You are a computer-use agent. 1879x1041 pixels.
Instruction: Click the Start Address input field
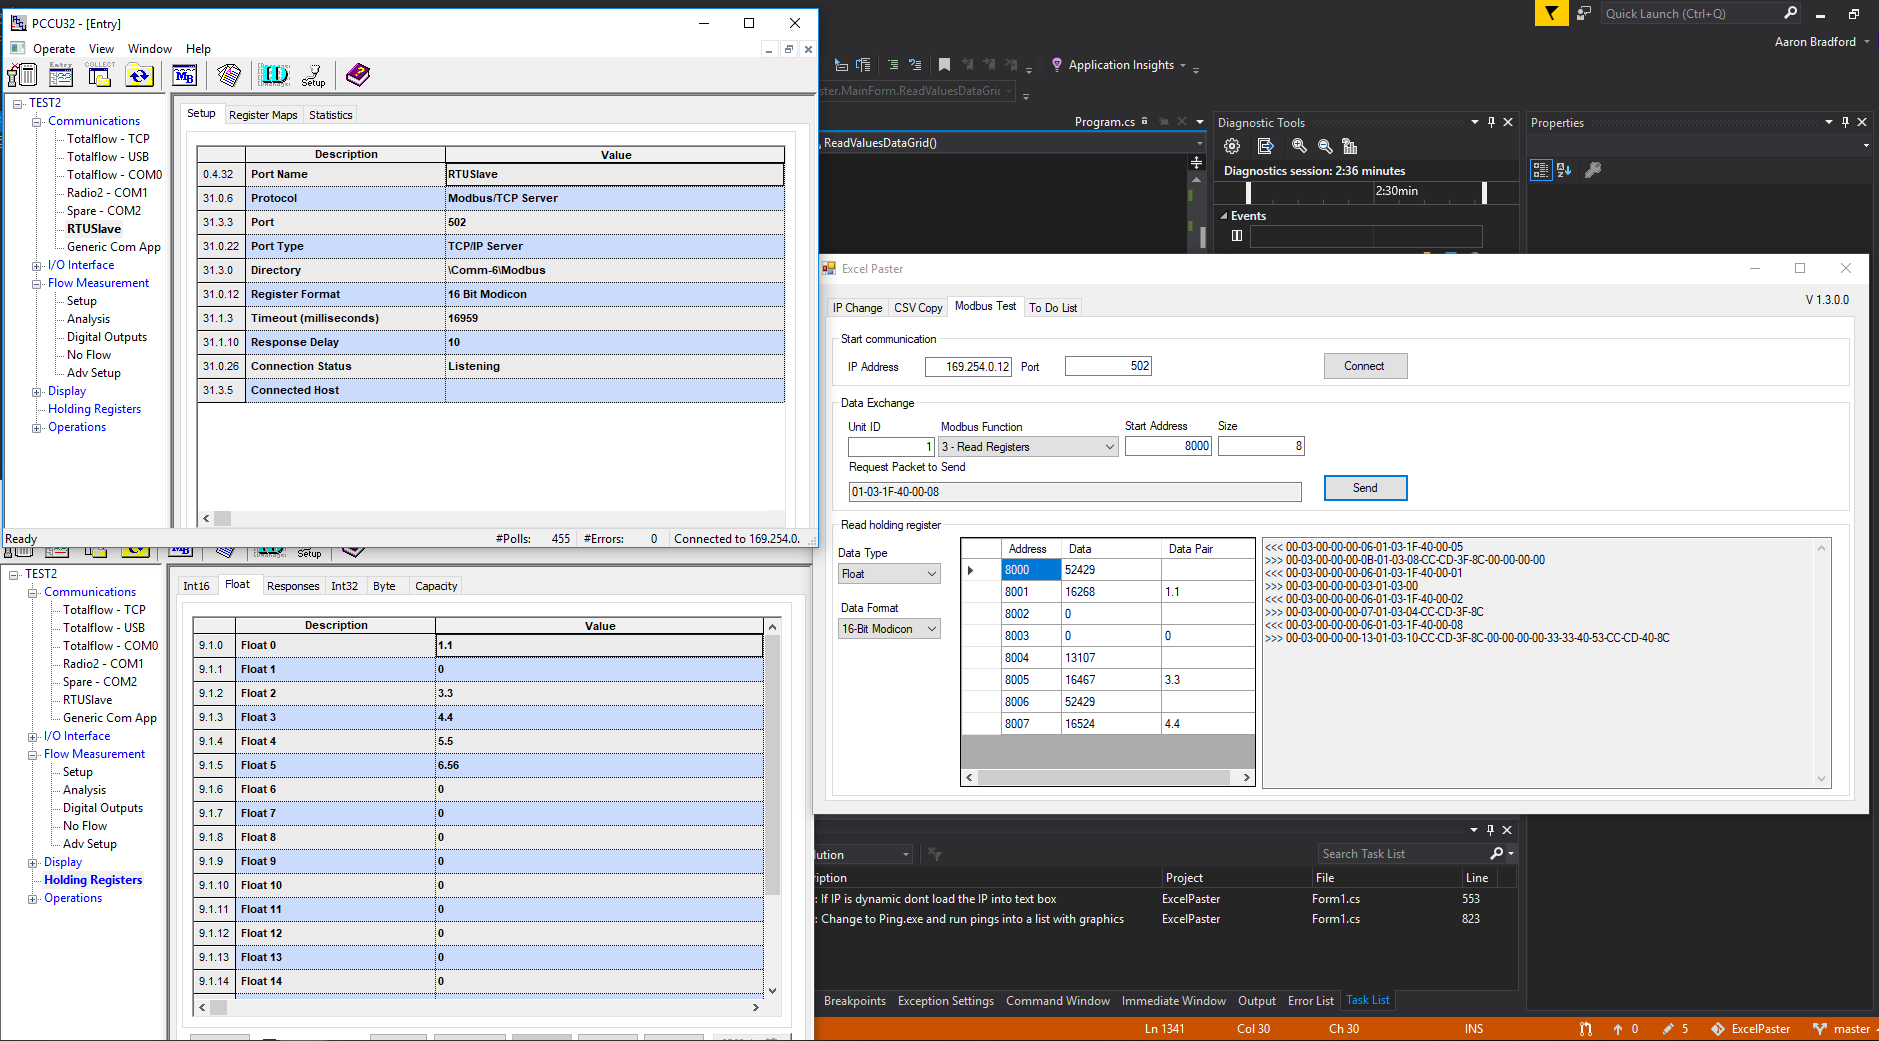(x=1167, y=447)
